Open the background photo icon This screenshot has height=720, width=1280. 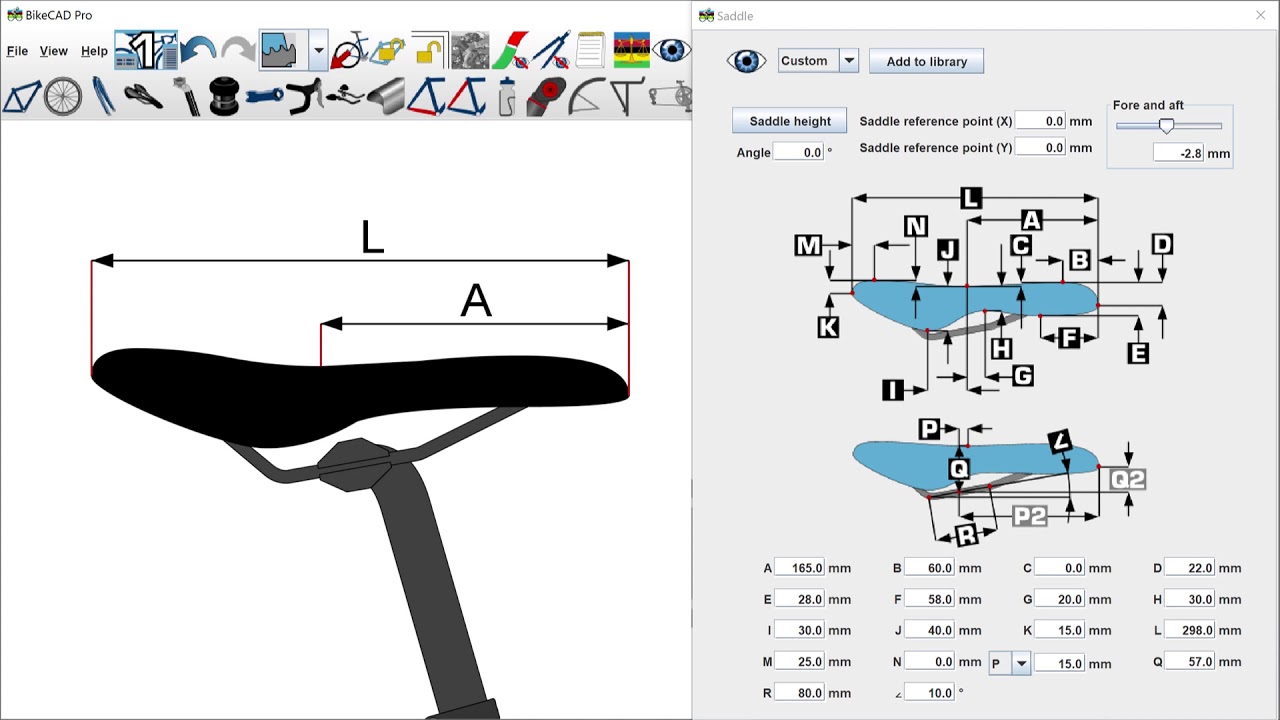pyautogui.click(x=470, y=50)
